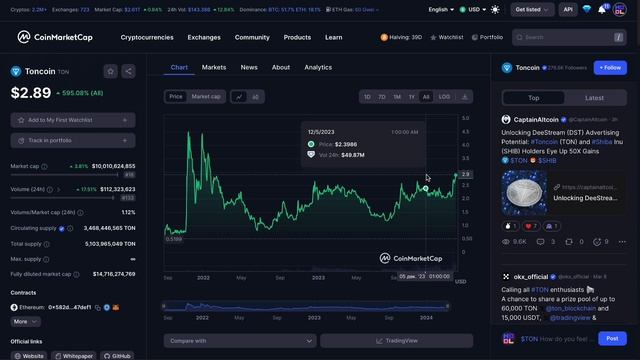Image resolution: width=640 pixels, height=360 pixels.
Task: Open the notifications bell
Action: [602, 9]
